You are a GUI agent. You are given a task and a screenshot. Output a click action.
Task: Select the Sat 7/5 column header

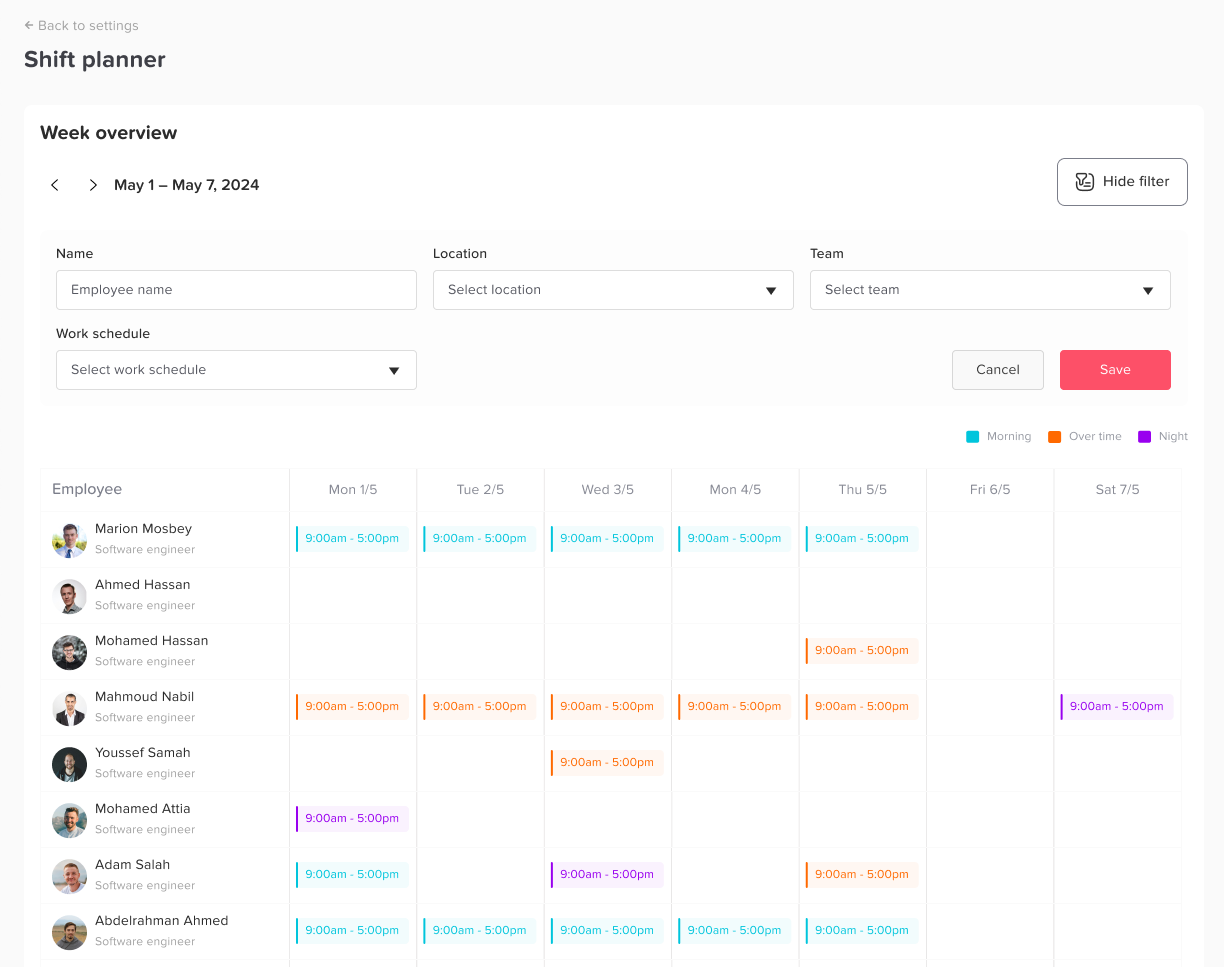point(1117,490)
